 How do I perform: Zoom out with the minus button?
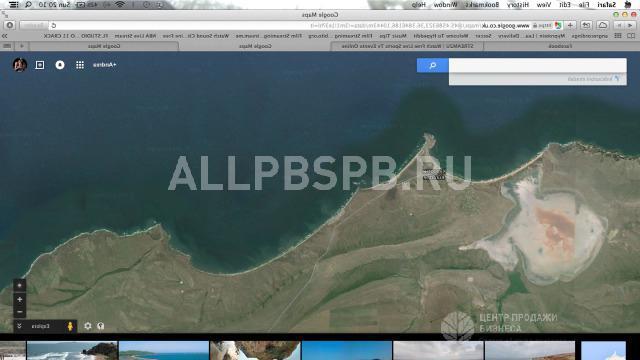[x=20, y=312]
